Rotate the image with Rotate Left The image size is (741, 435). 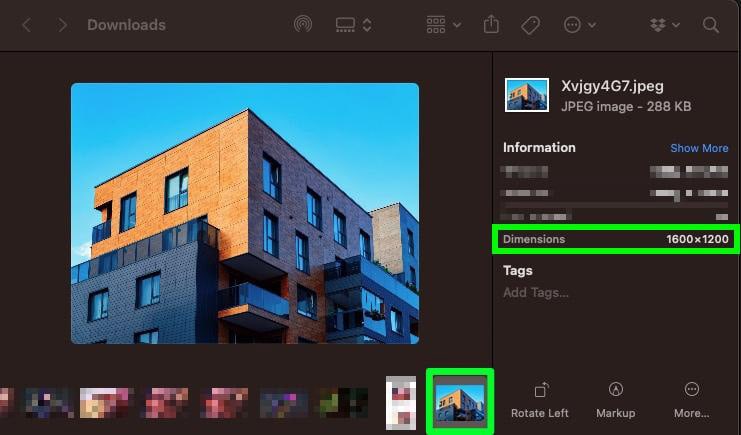coord(539,400)
